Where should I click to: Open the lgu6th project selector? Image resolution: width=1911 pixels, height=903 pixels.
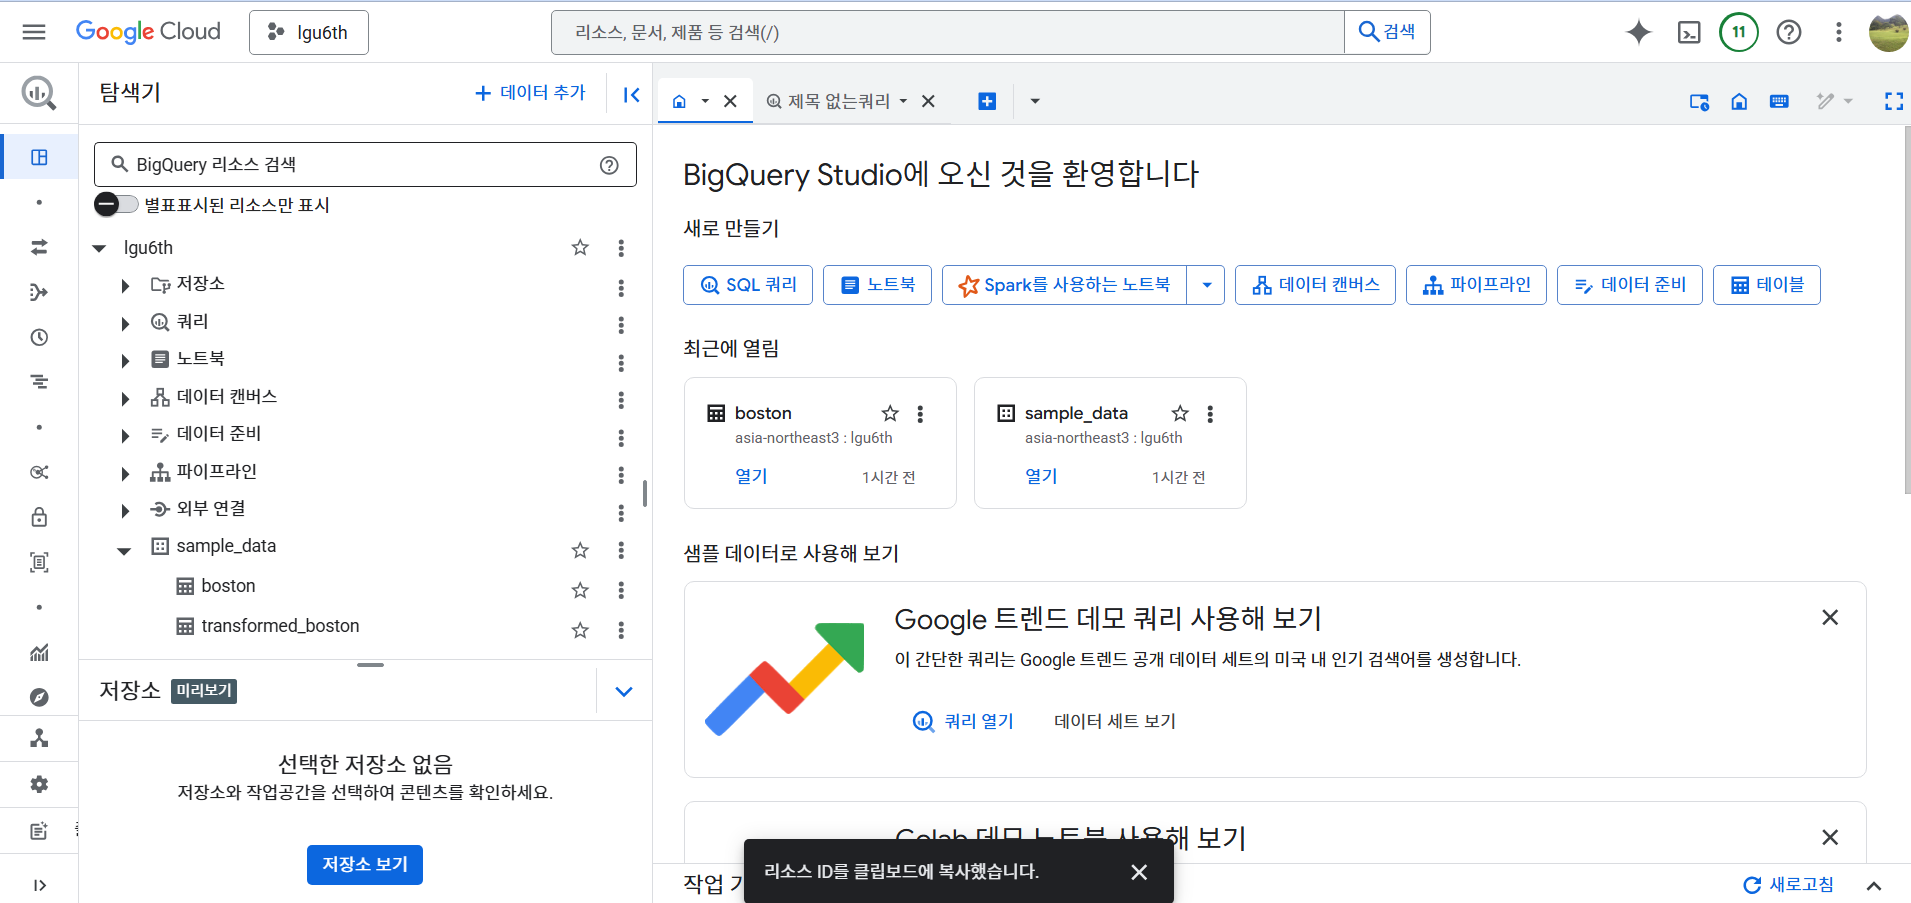click(x=309, y=32)
